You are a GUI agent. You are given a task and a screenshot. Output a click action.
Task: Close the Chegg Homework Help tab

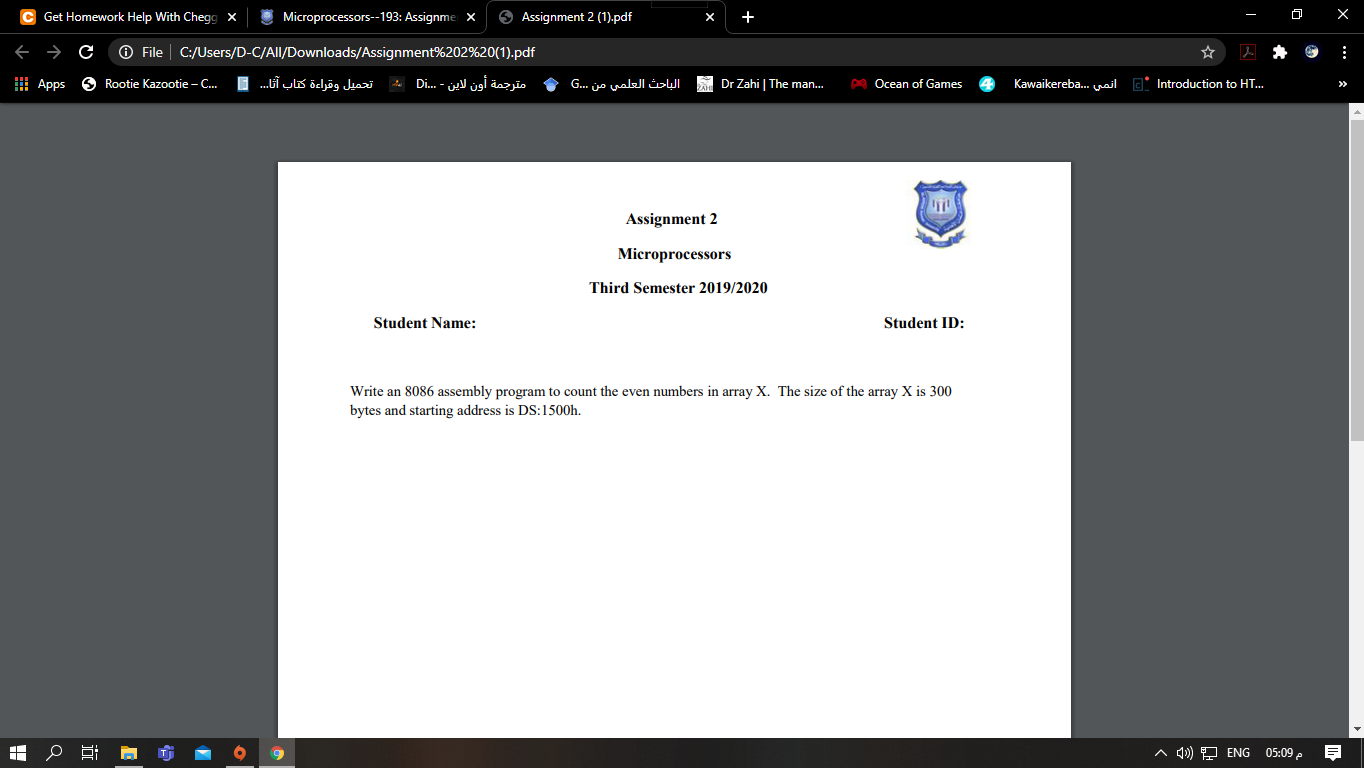232,17
